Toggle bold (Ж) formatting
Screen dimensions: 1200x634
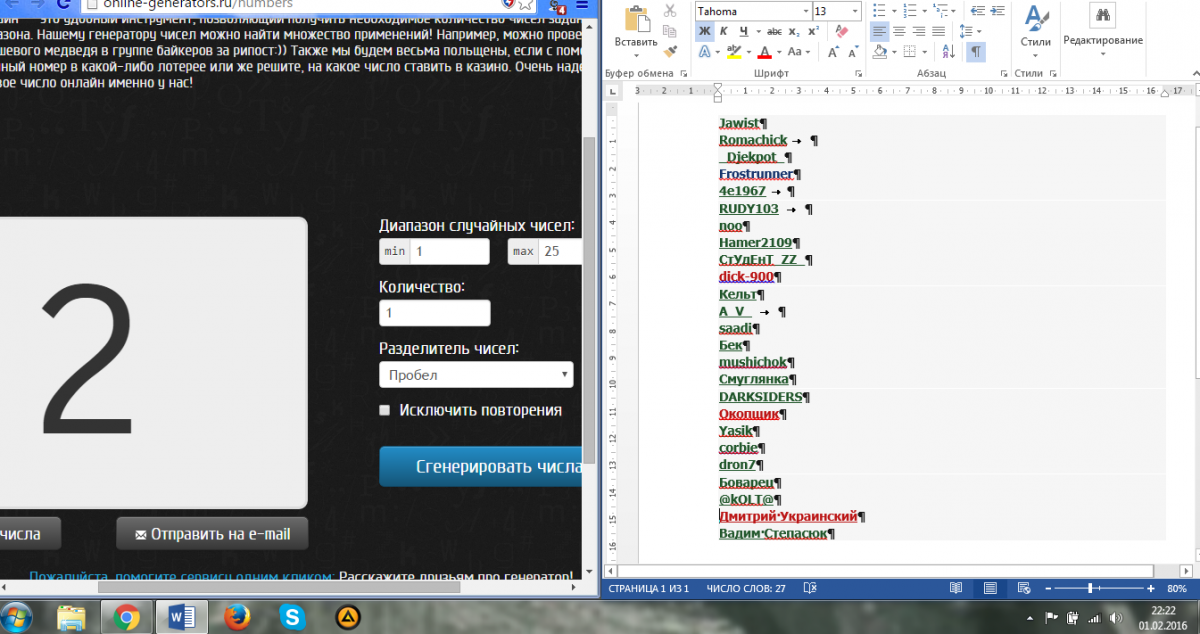pos(705,31)
